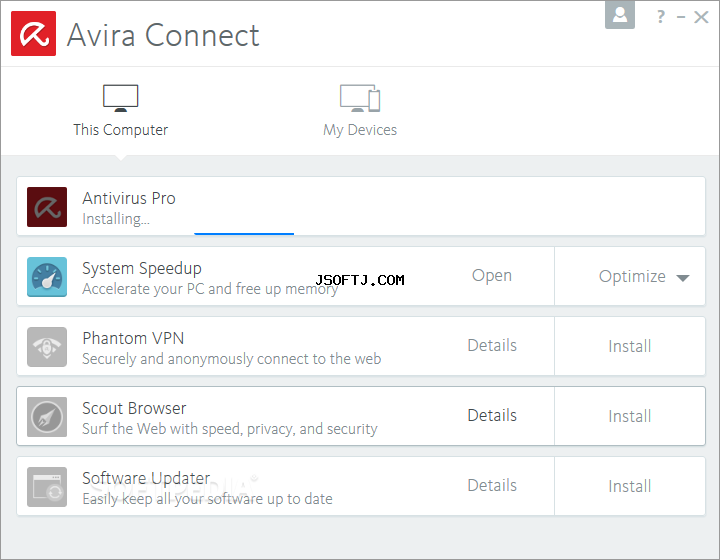Minimize the Avira Connect window
Image resolution: width=720 pixels, height=560 pixels.
tap(681, 17)
